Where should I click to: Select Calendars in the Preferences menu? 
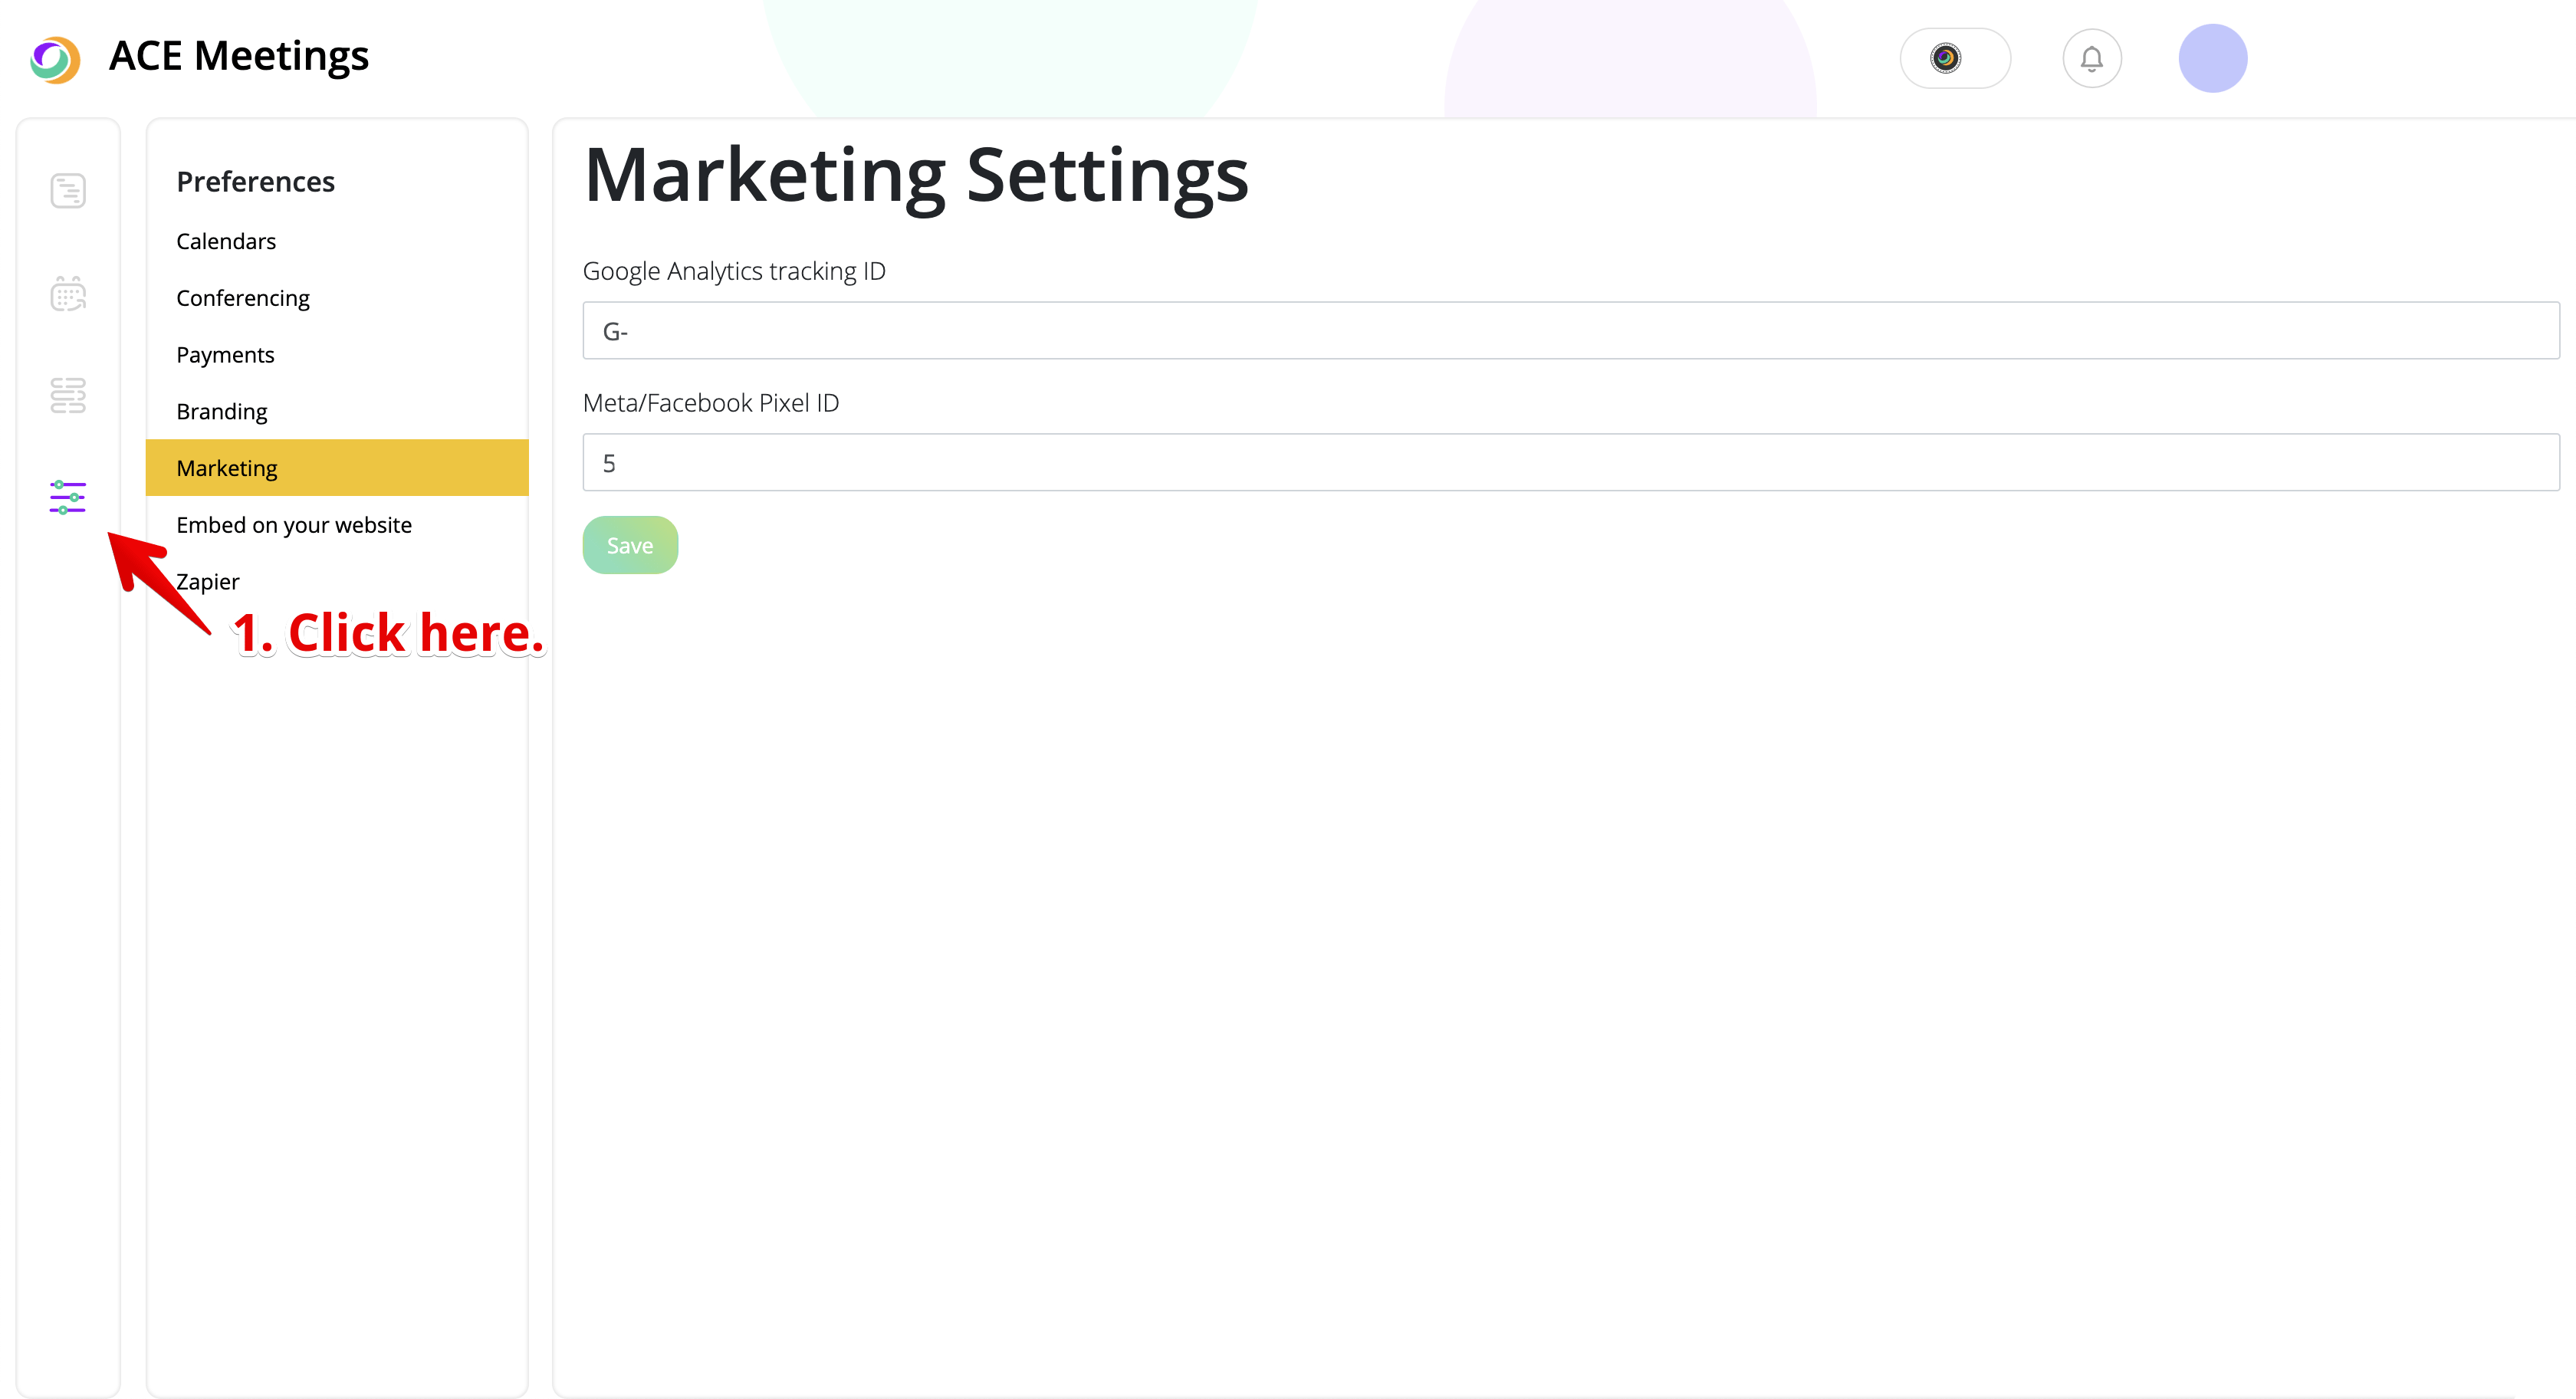(x=226, y=241)
